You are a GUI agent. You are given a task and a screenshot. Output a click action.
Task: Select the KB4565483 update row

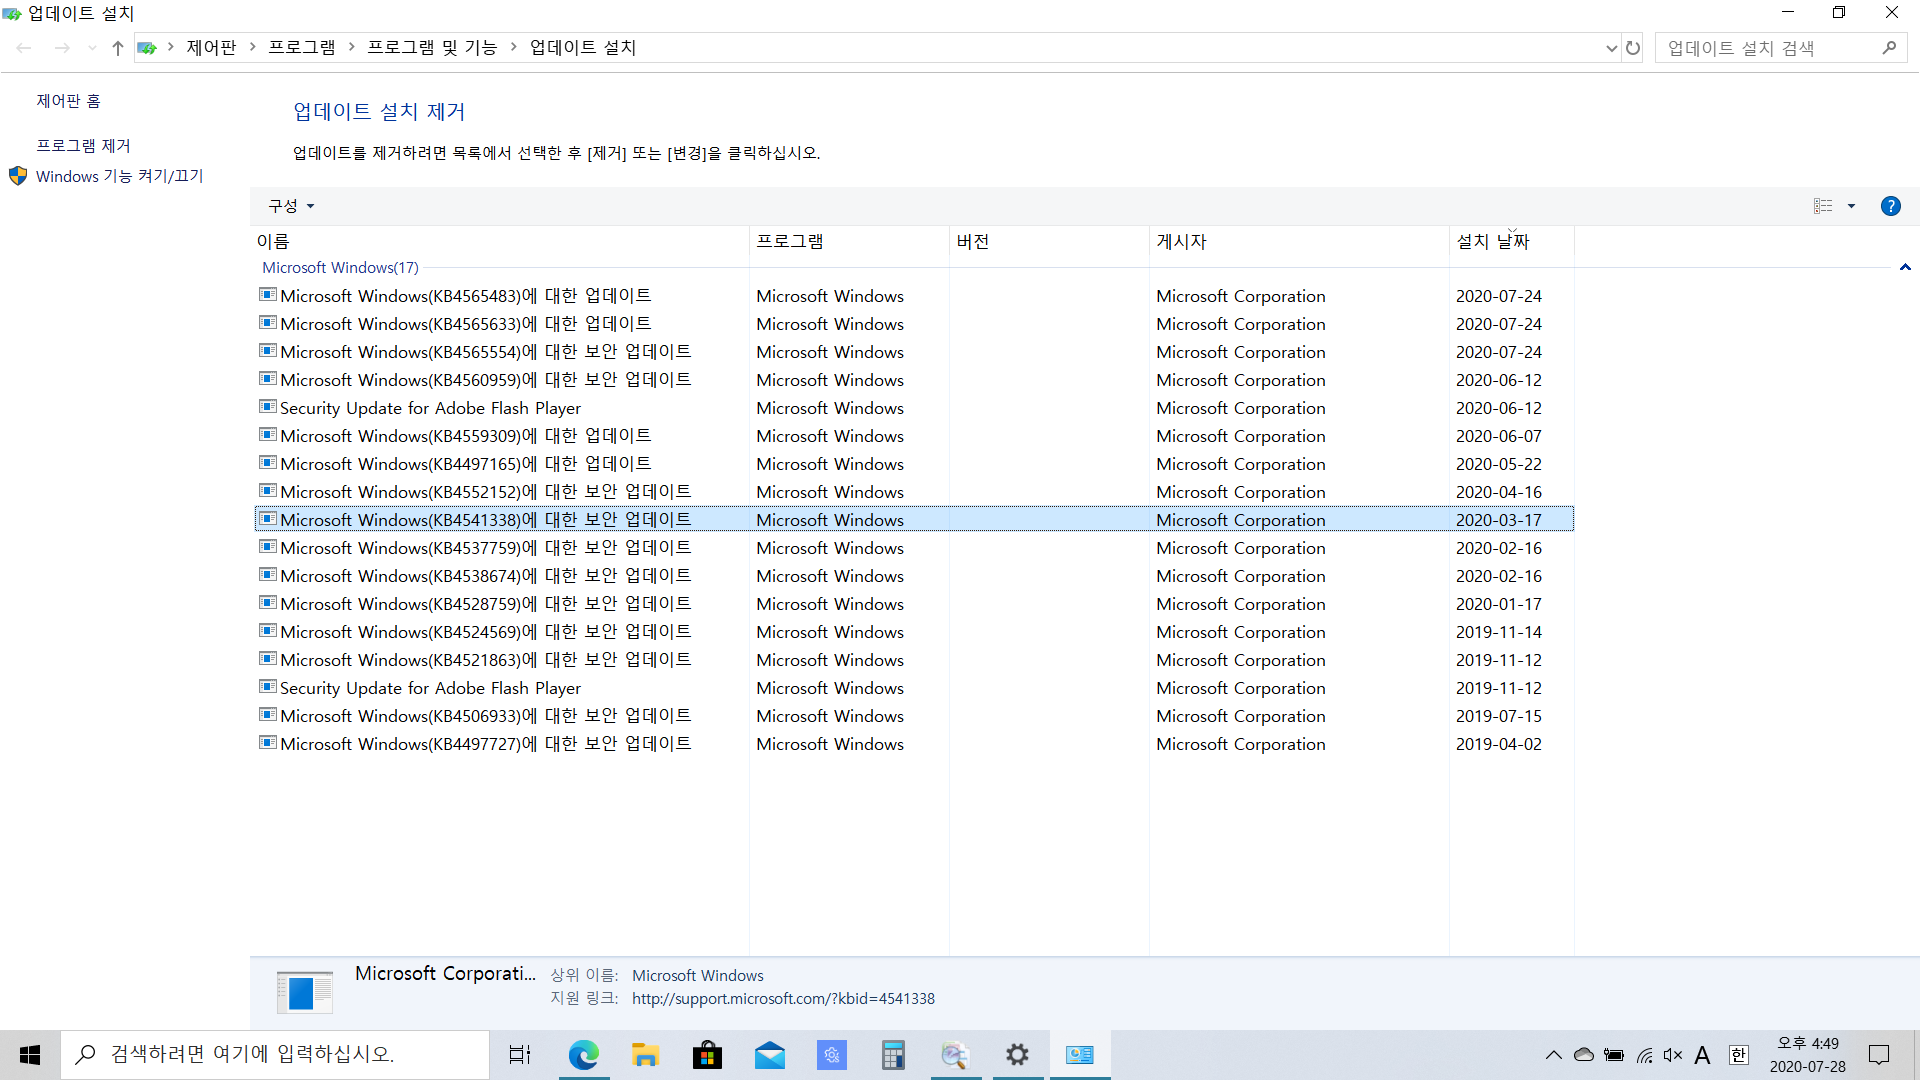(x=465, y=296)
